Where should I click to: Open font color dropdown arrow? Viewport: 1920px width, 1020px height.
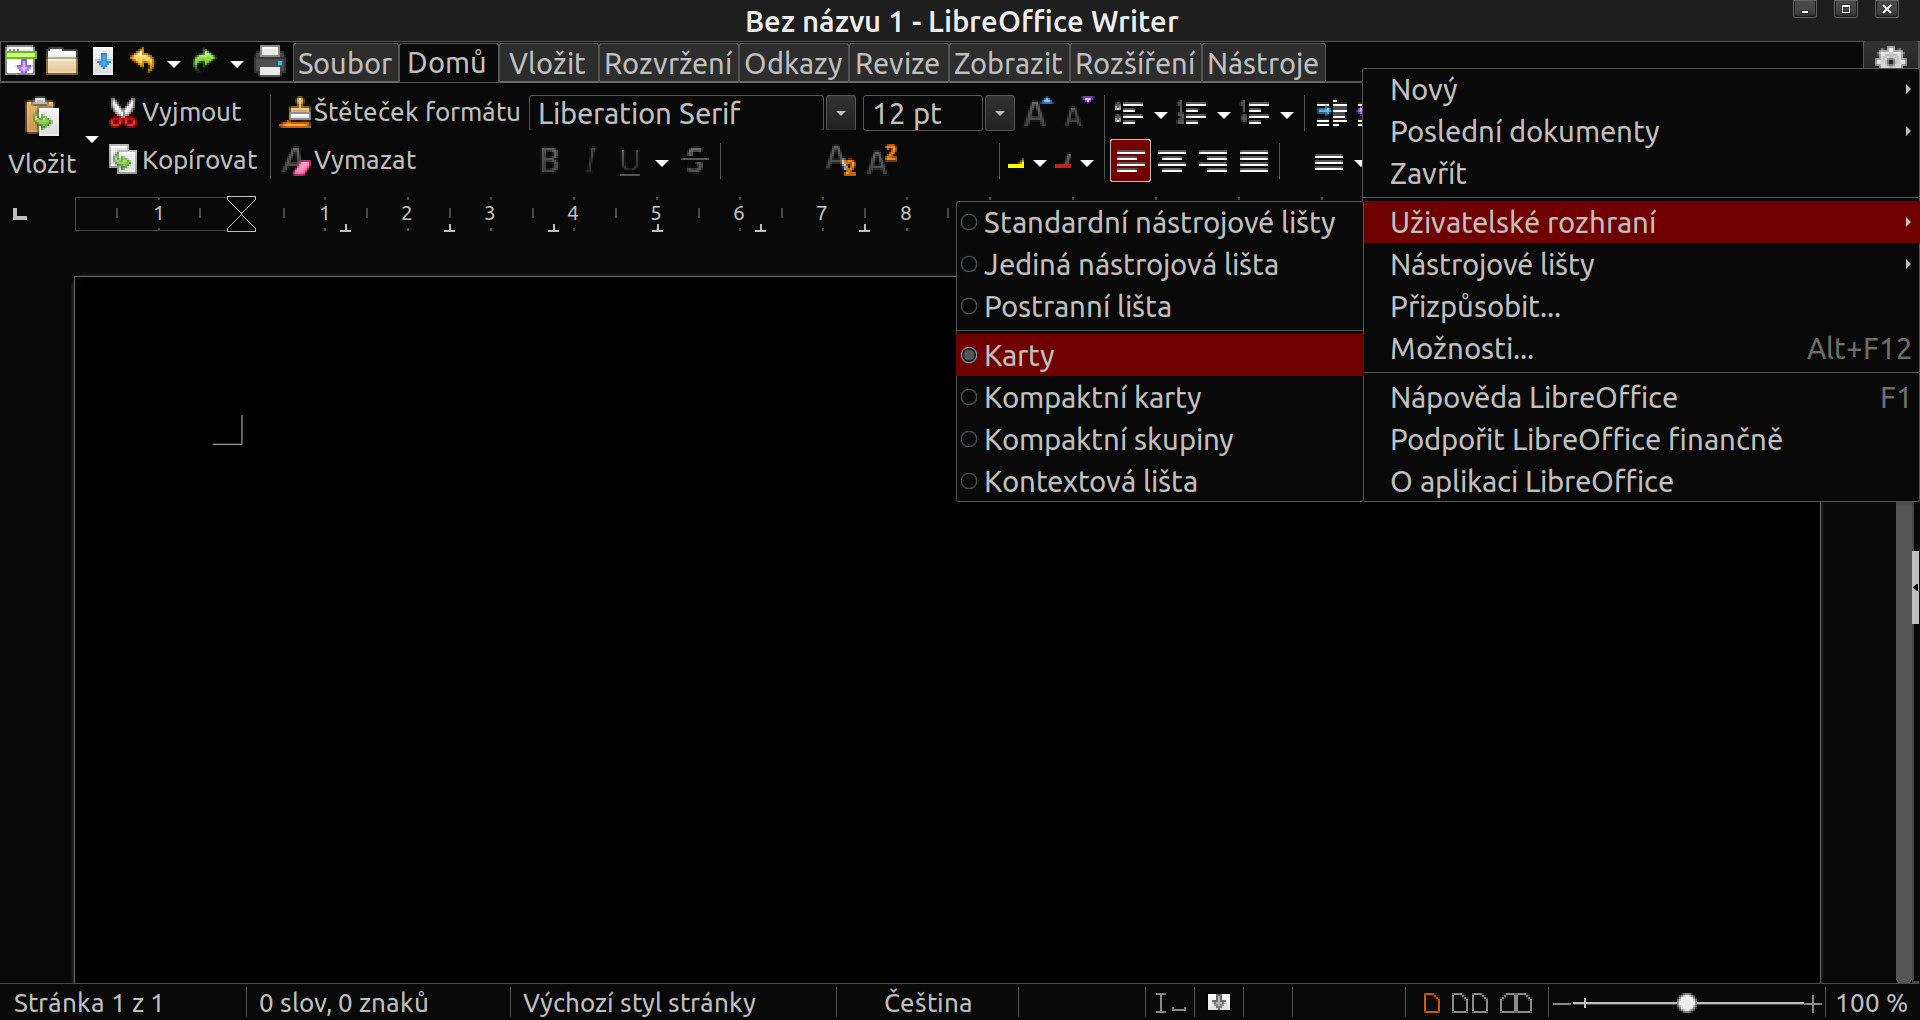click(1087, 162)
